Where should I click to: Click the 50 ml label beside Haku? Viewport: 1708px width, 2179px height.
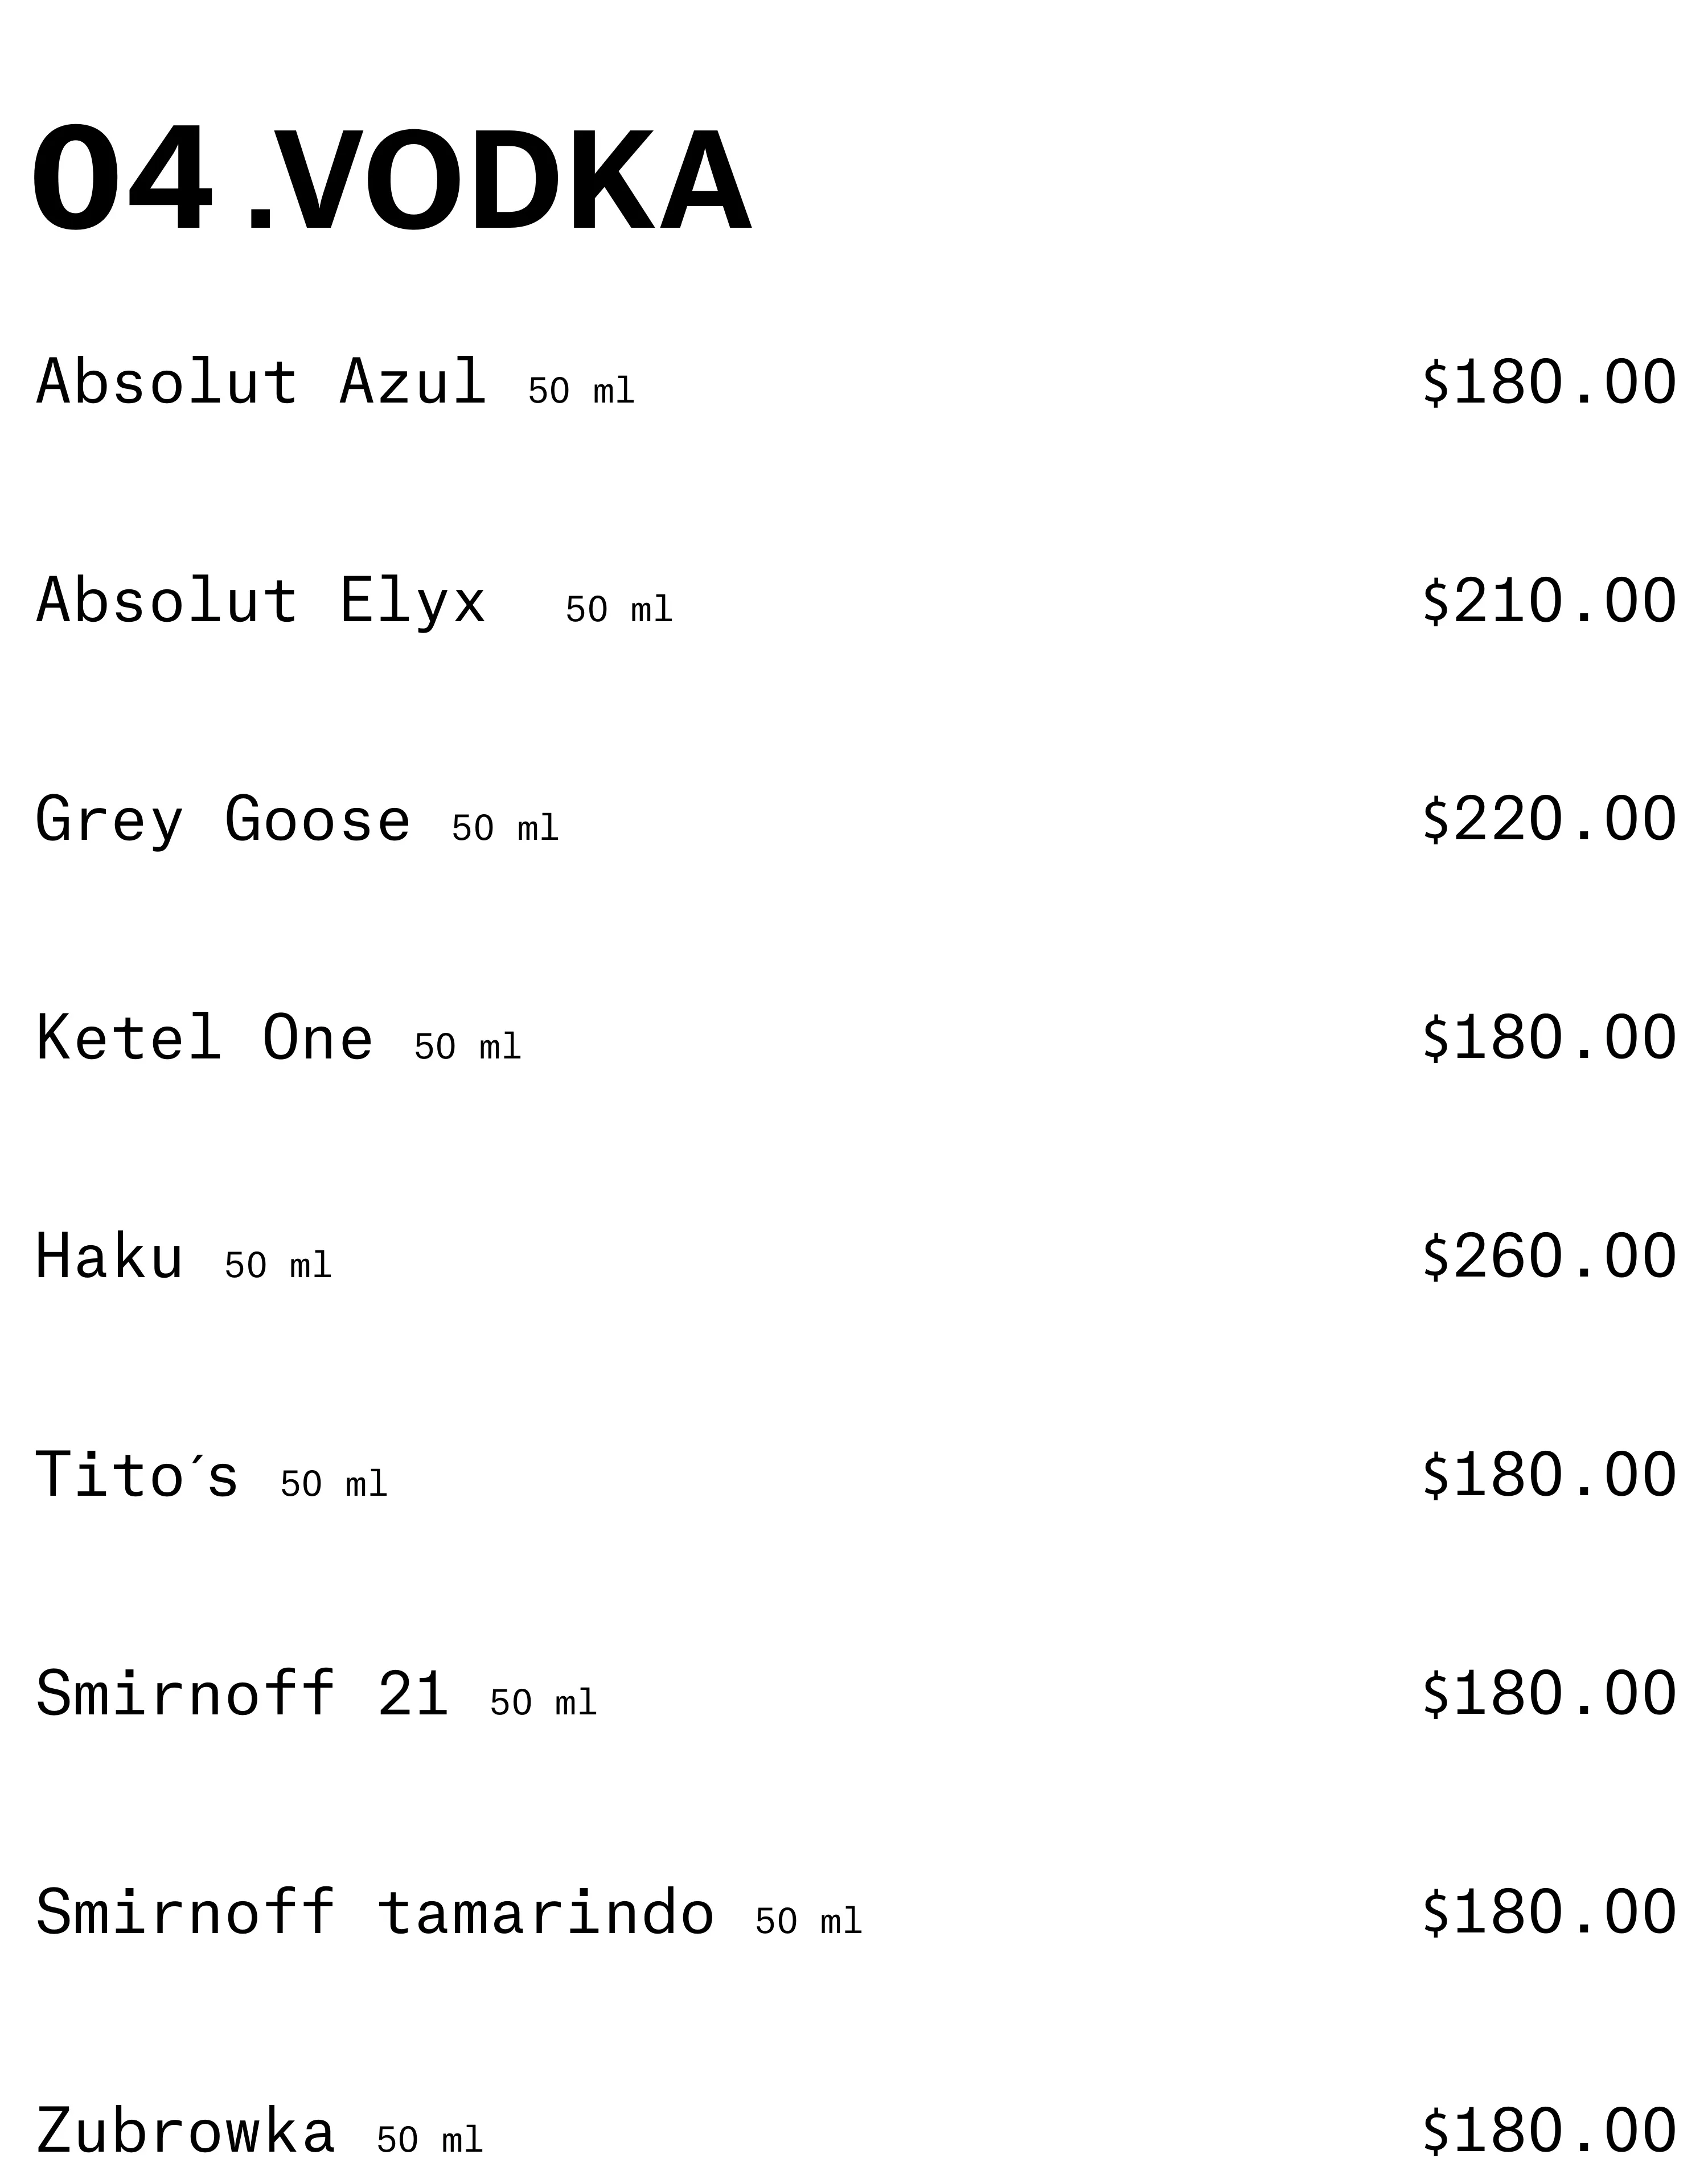pos(278,1265)
